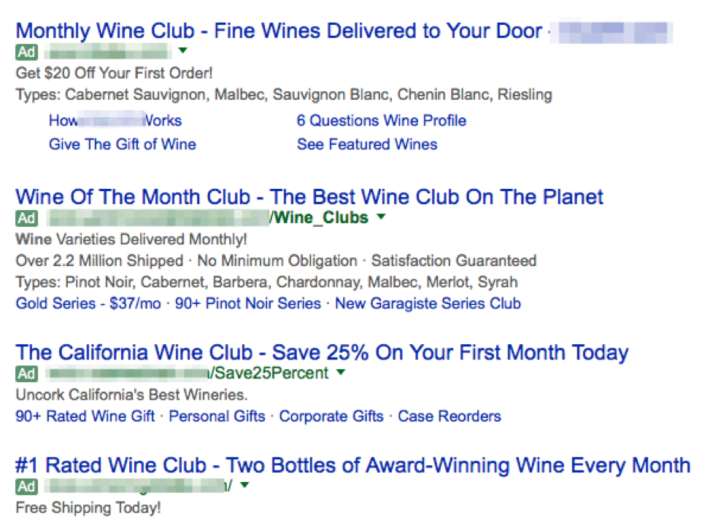
Task: Expand arrow by #1 Rated Wine Club URL
Action: [x=245, y=485]
